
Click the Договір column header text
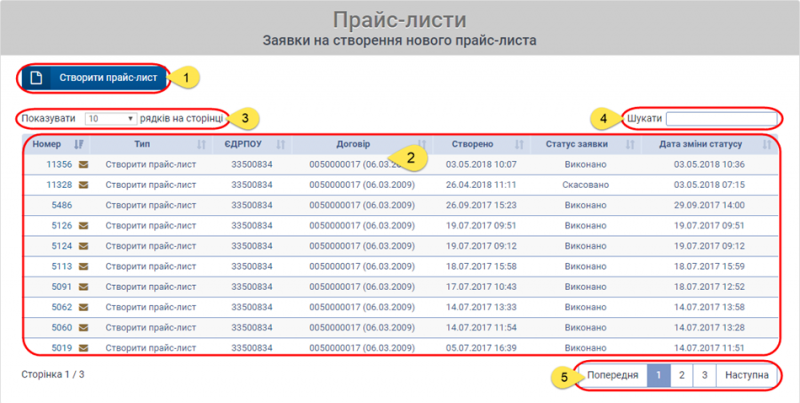[353, 144]
